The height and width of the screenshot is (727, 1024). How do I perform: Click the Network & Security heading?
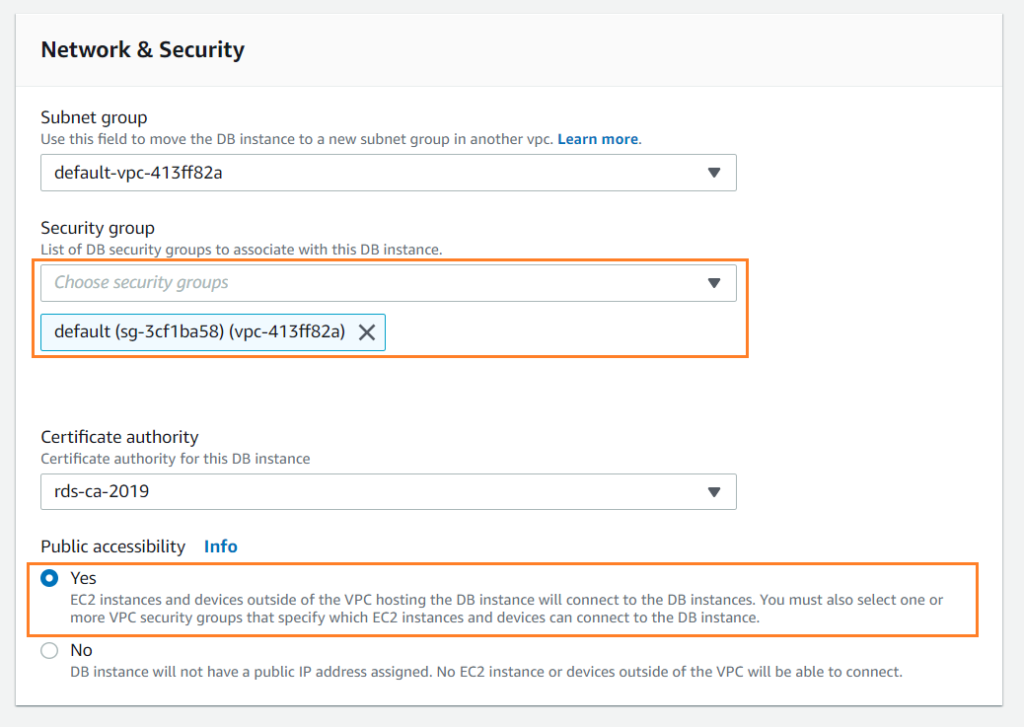[142, 50]
